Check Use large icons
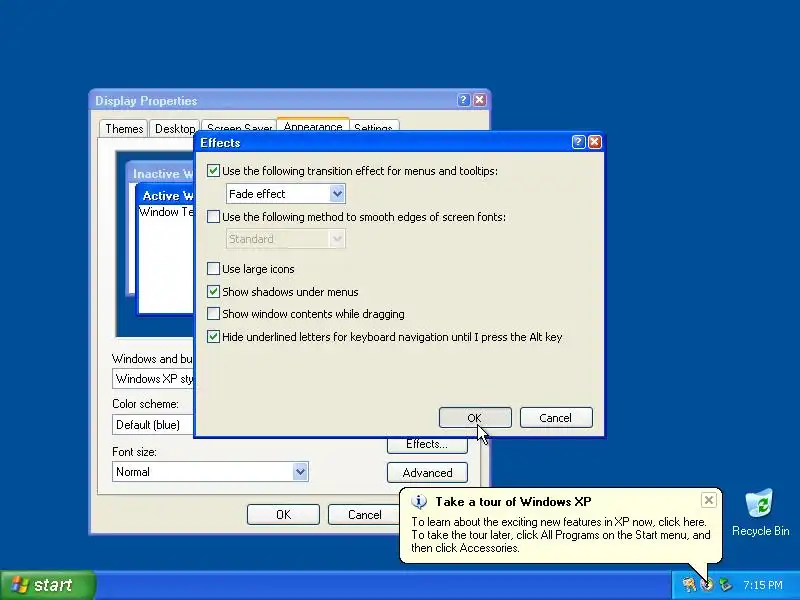 (213, 269)
